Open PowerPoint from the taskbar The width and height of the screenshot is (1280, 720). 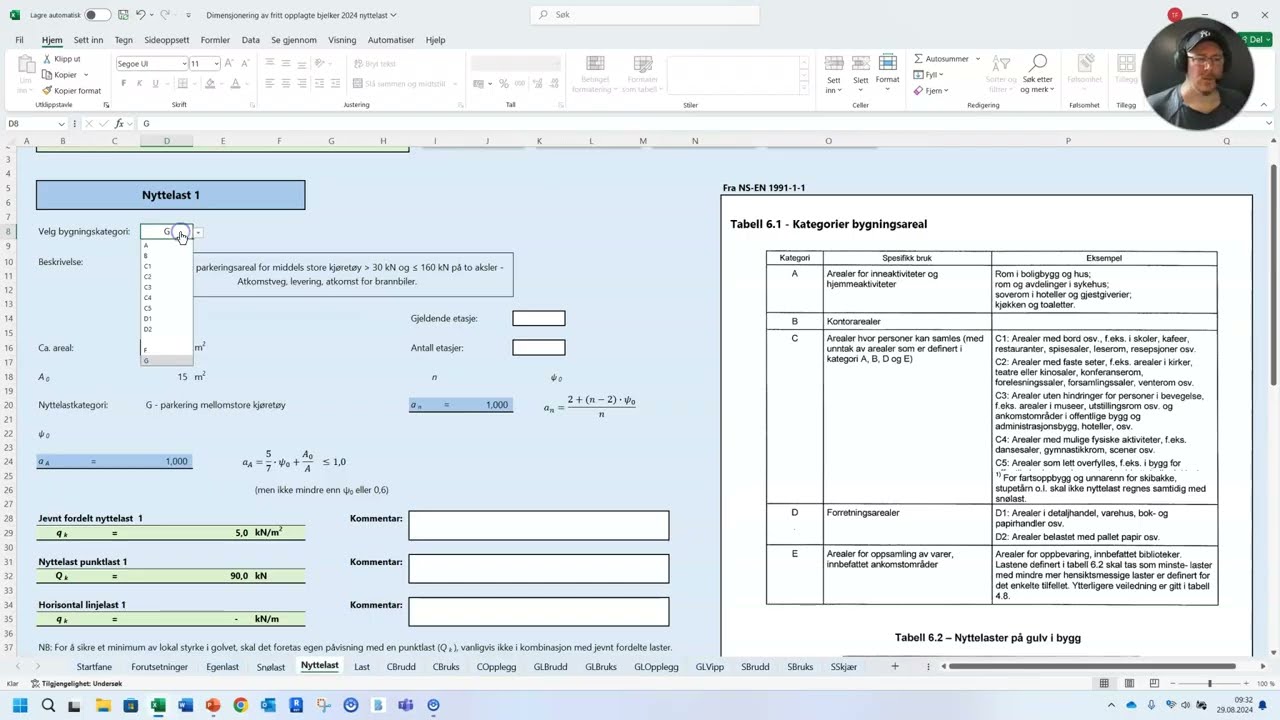(212, 706)
